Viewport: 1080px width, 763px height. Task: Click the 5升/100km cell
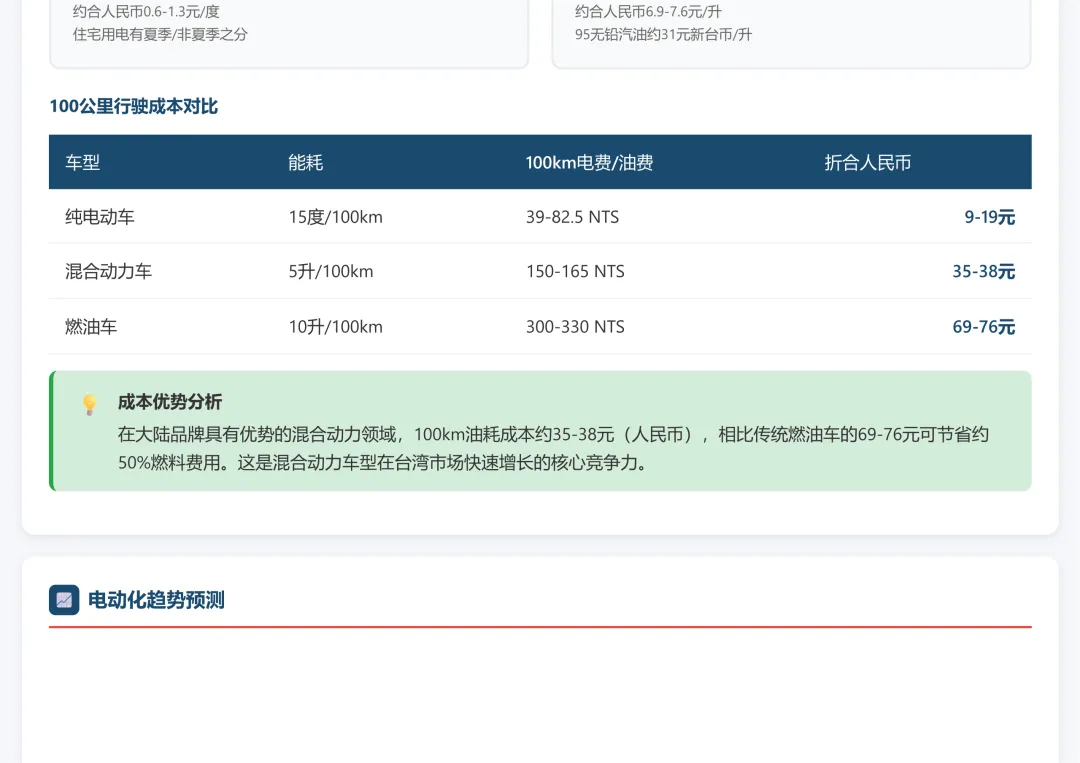[x=331, y=271]
